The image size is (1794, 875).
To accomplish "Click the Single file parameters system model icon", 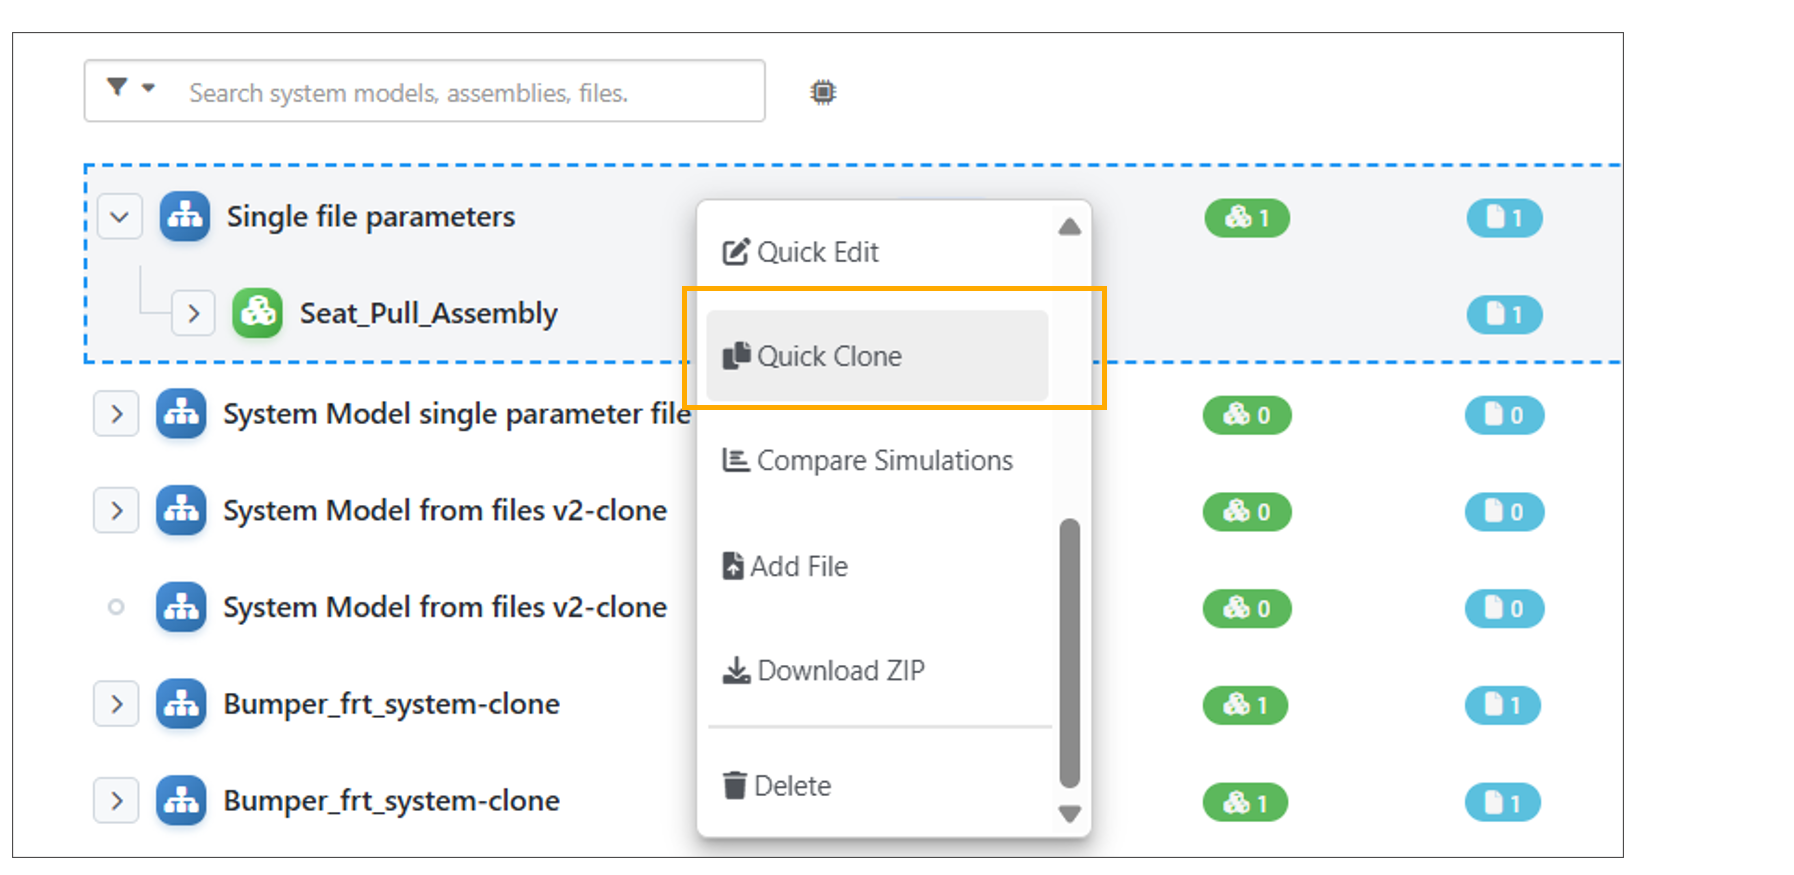I will (x=185, y=216).
